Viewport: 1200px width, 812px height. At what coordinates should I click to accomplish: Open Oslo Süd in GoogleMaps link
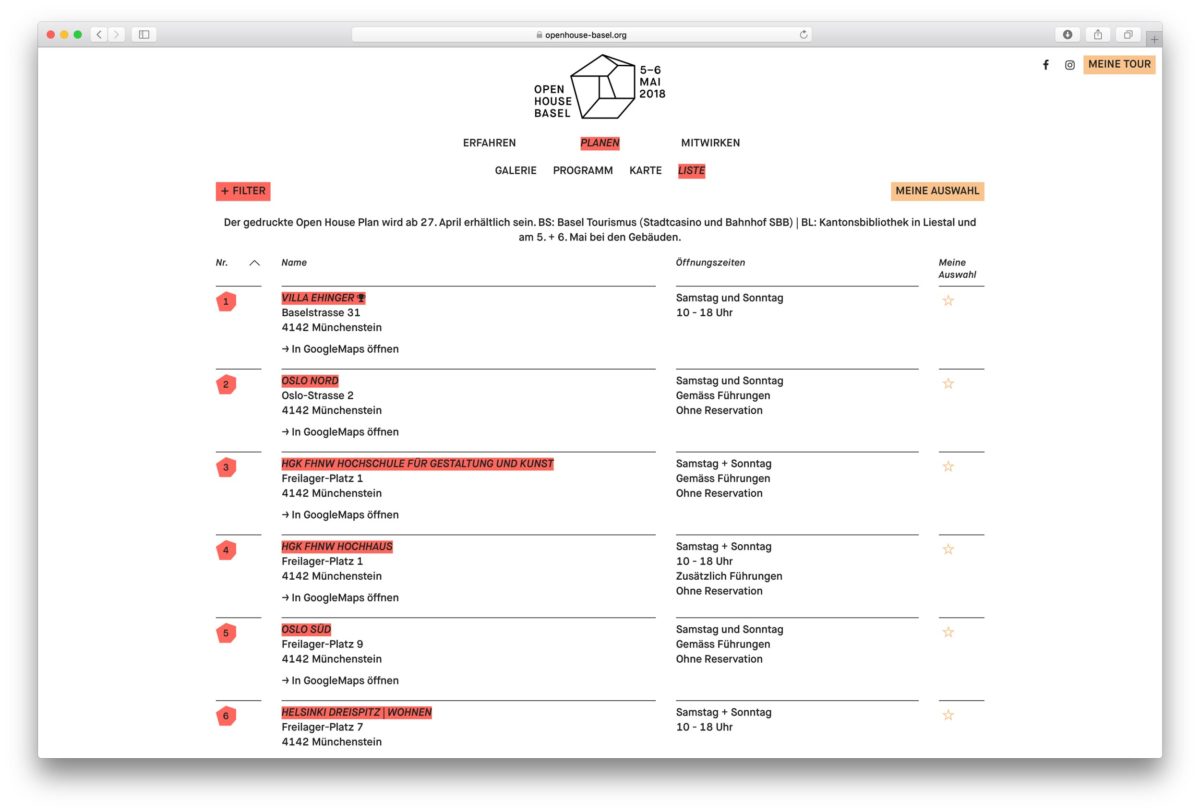340,681
